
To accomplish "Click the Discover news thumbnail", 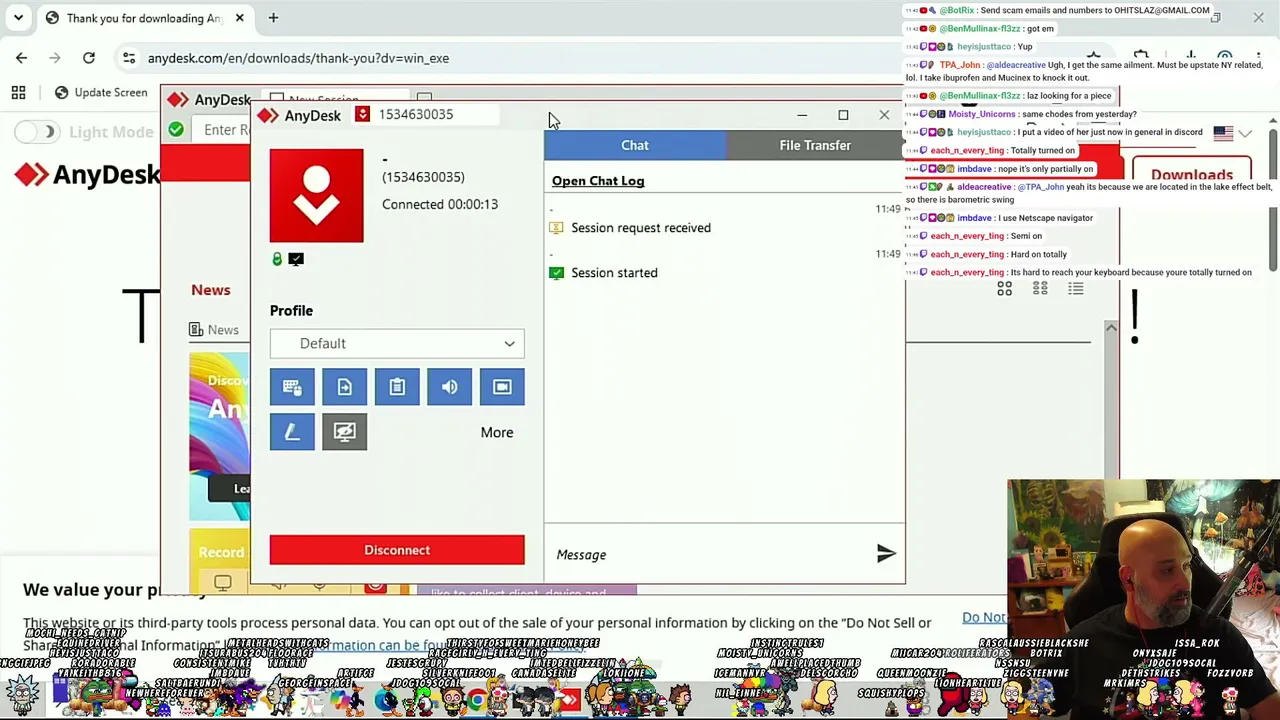I will click(x=220, y=436).
